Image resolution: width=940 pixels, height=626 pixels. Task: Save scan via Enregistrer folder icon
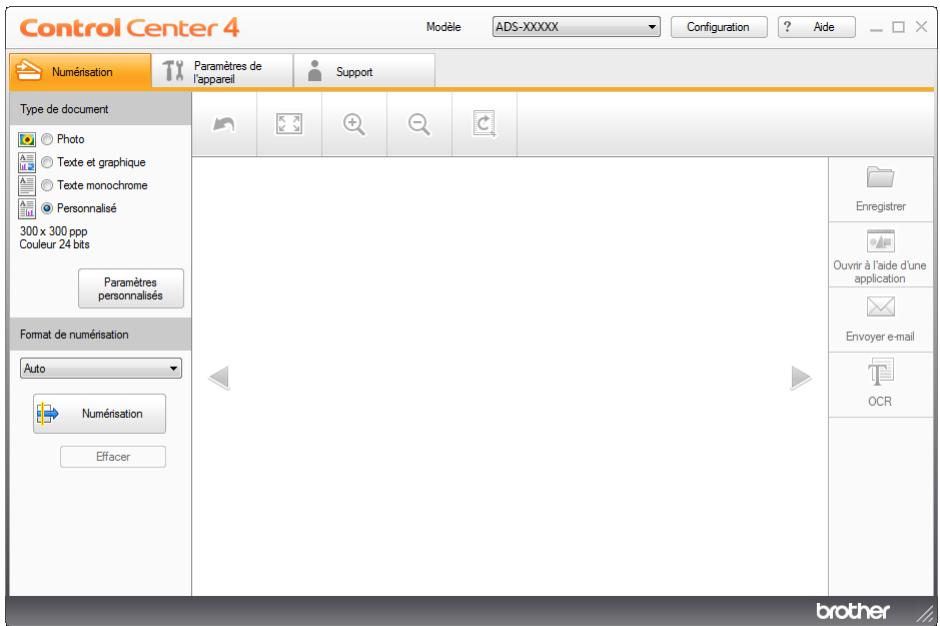(880, 177)
